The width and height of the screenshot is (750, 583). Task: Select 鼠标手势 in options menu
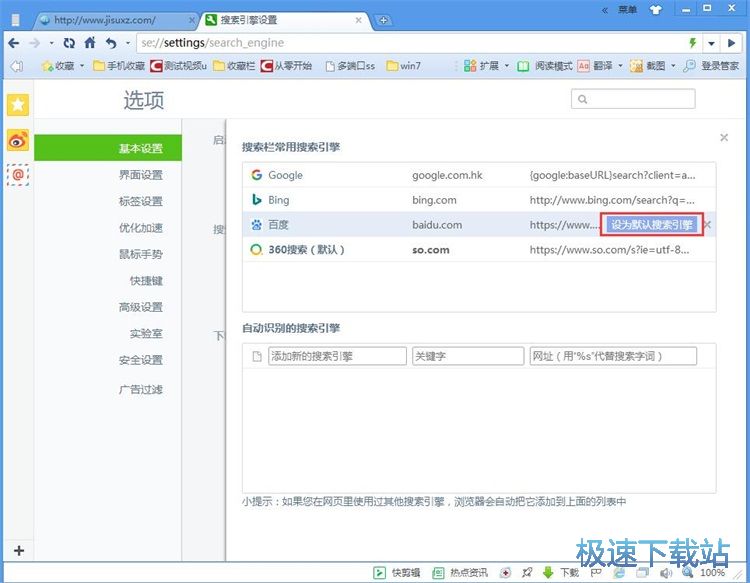point(141,254)
